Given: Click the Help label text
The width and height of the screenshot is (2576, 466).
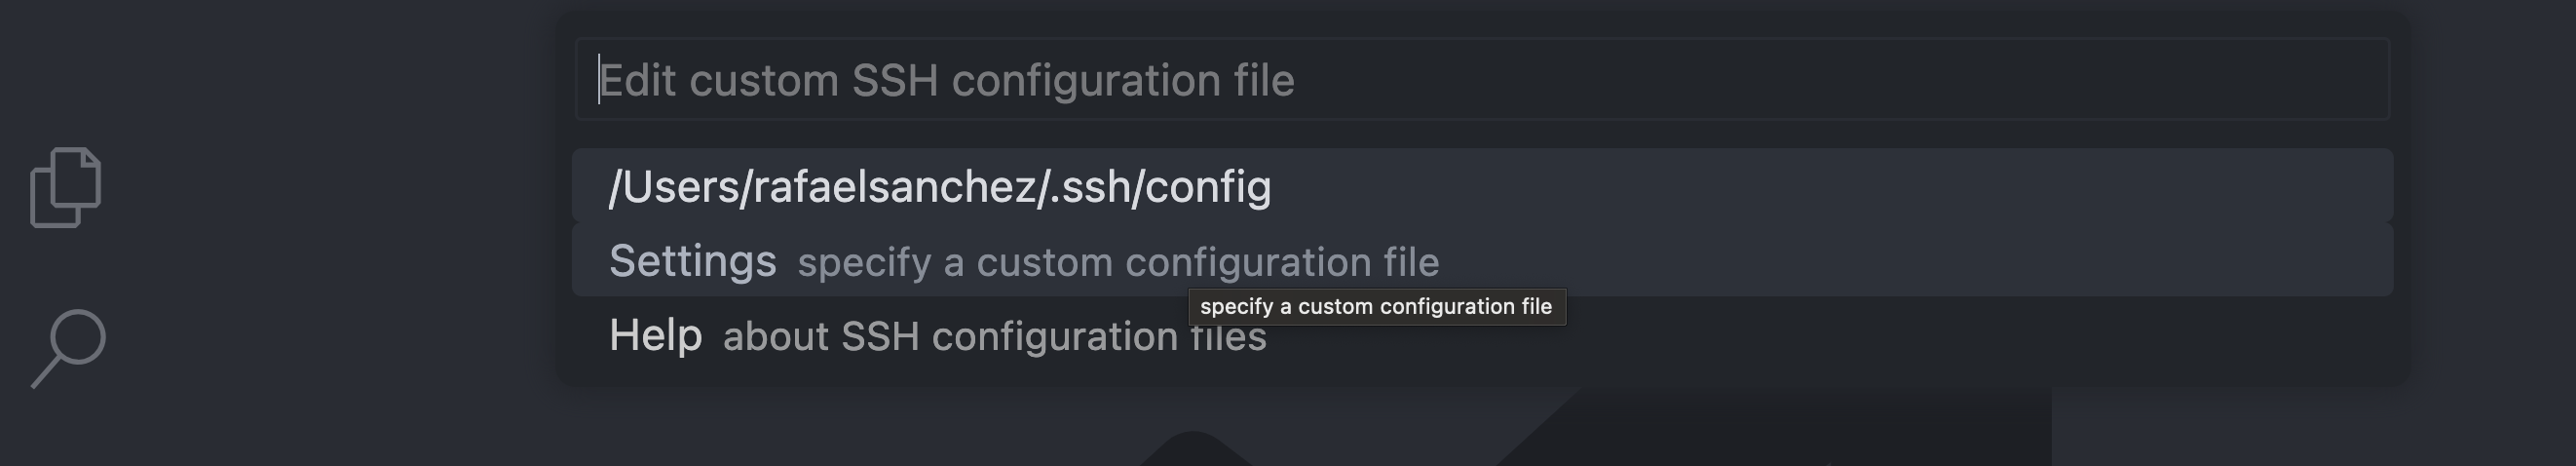Looking at the screenshot, I should [x=655, y=336].
